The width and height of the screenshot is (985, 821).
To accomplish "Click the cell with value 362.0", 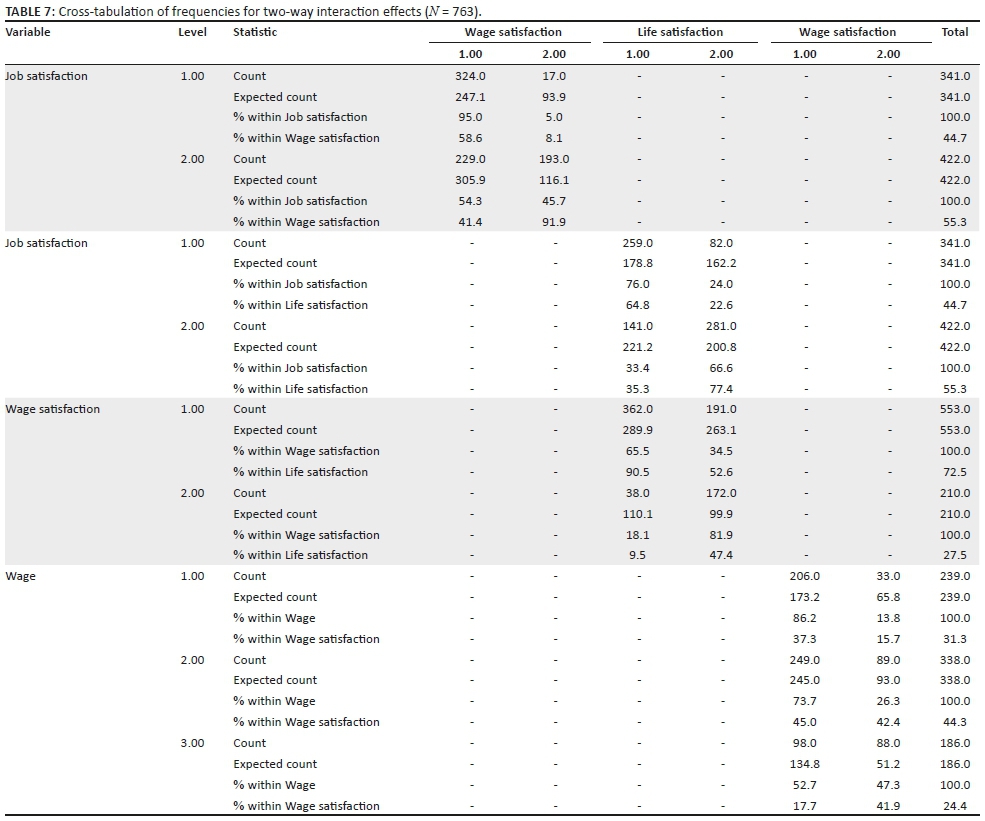I will (x=637, y=409).
